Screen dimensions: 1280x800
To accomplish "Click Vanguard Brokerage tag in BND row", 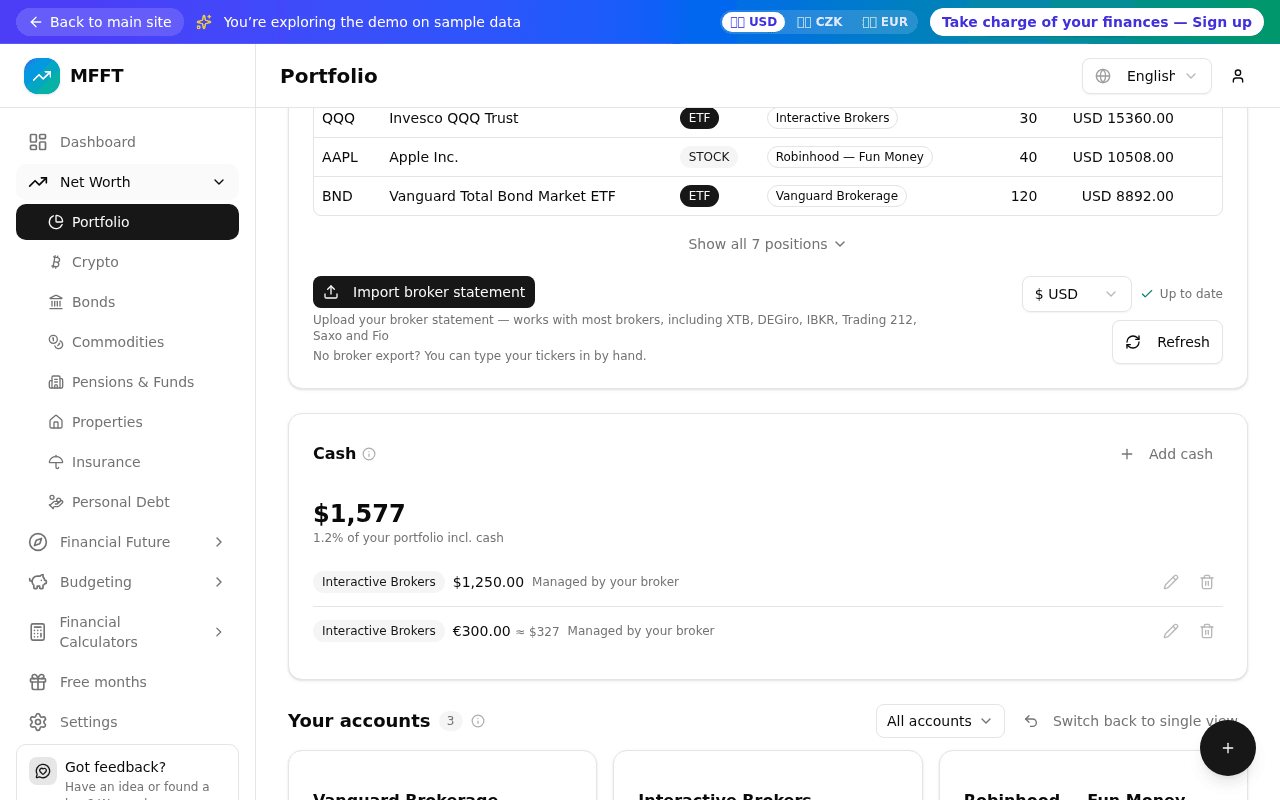I will point(837,196).
